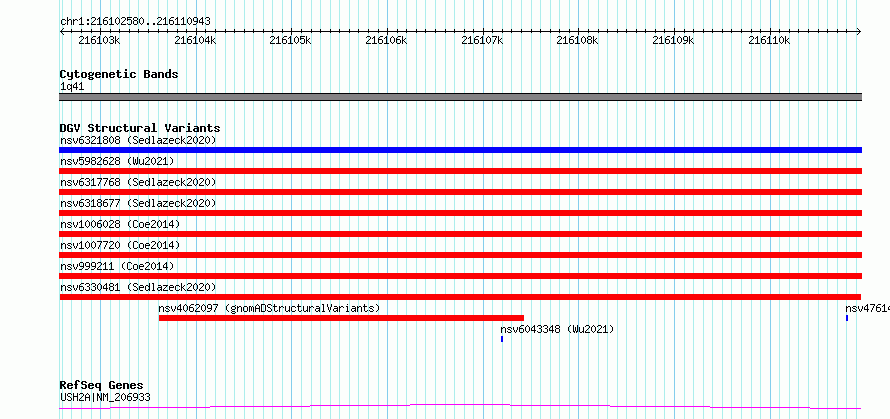Select the 216104k ruler tick label

(195, 40)
